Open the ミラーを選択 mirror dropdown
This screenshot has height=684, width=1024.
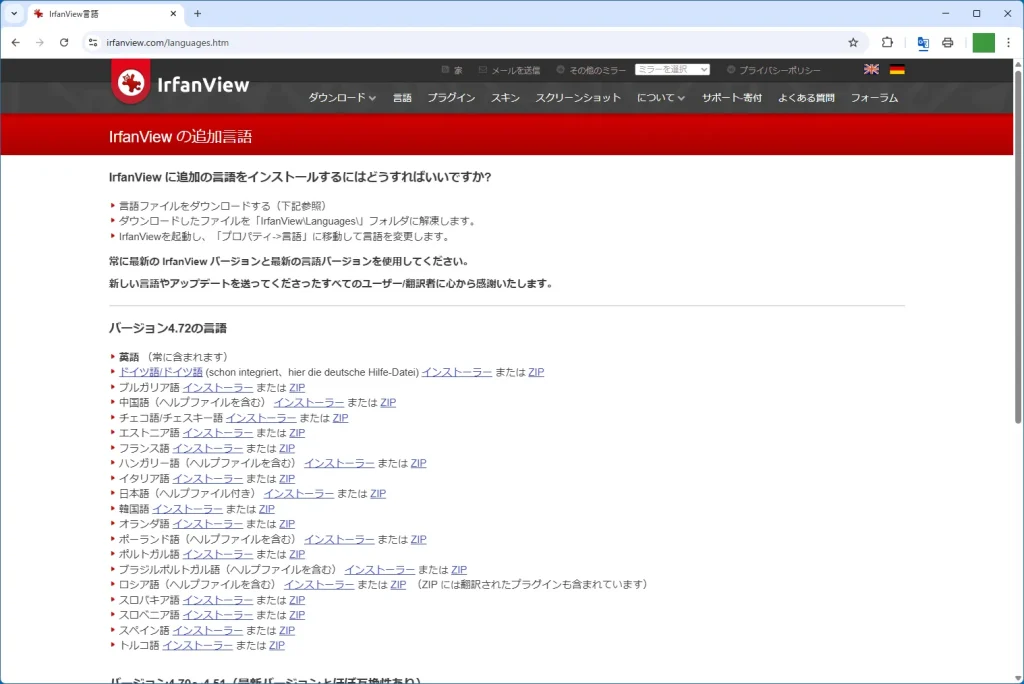[x=672, y=69]
